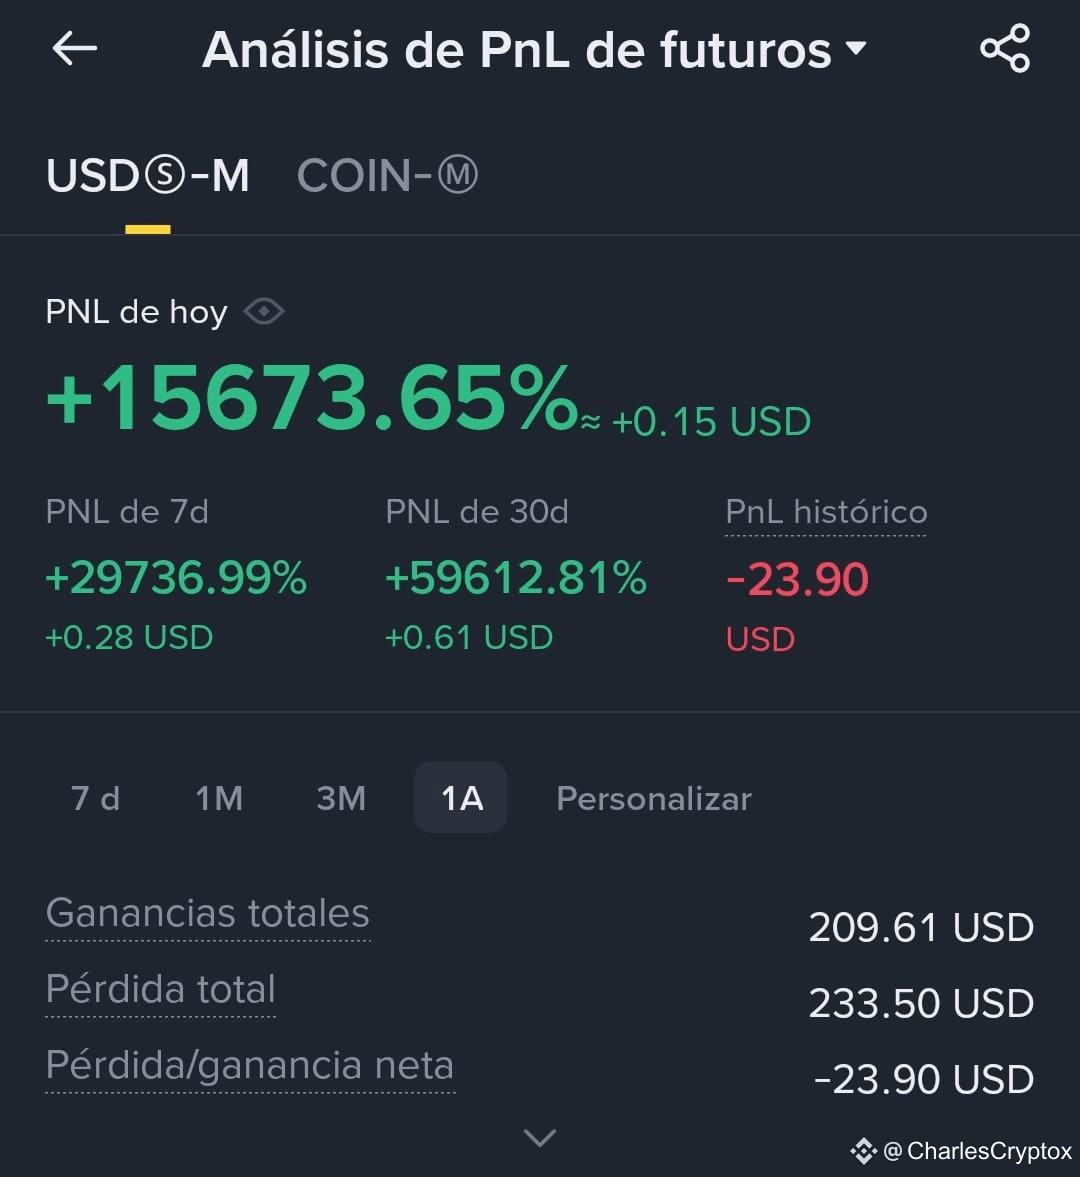Tap the Ganancias totales info label
The width and height of the screenshot is (1080, 1177).
pos(208,914)
